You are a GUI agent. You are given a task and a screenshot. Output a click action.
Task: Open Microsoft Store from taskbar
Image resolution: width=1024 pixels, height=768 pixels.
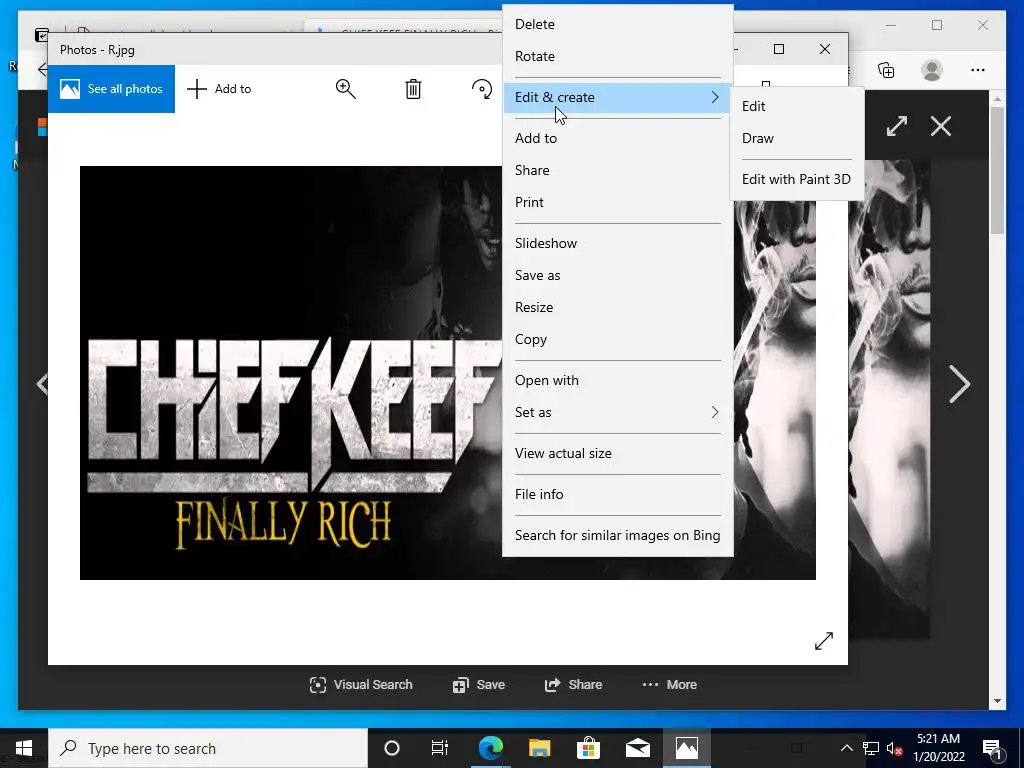[588, 748]
